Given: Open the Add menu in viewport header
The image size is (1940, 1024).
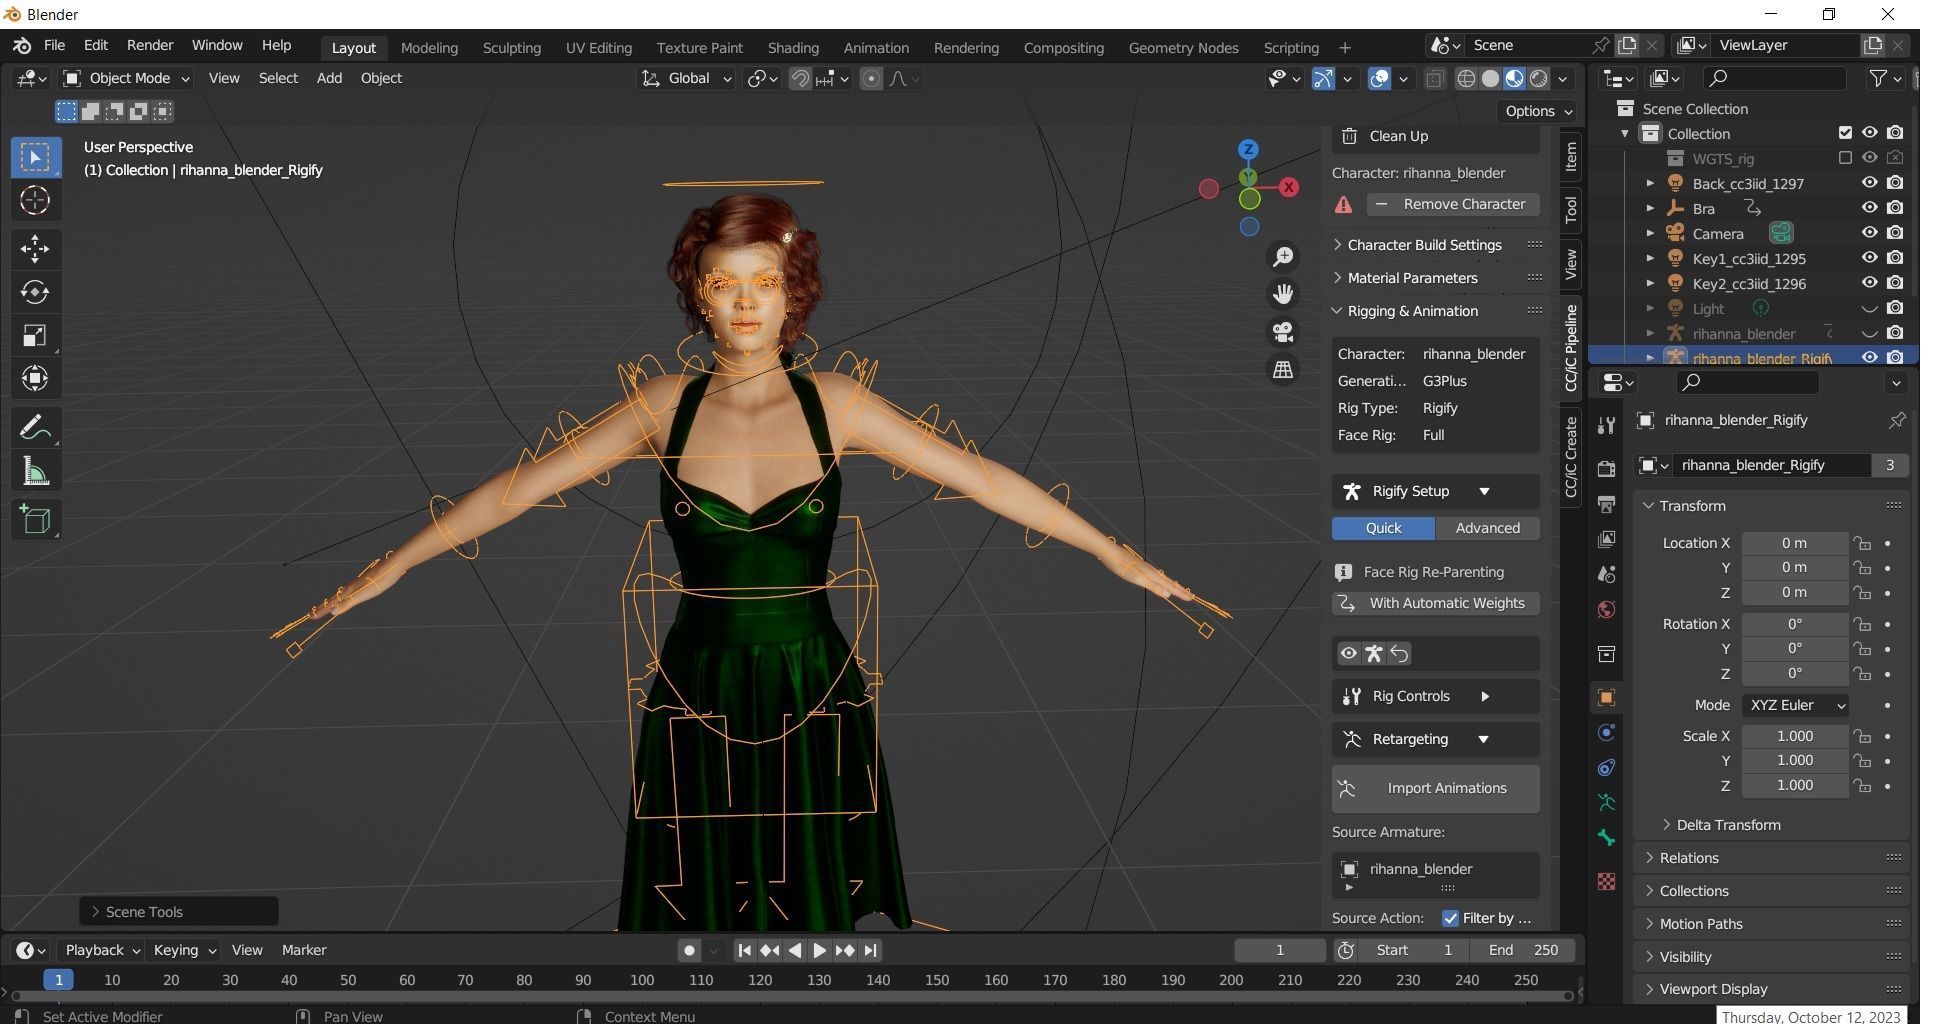Looking at the screenshot, I should point(329,78).
